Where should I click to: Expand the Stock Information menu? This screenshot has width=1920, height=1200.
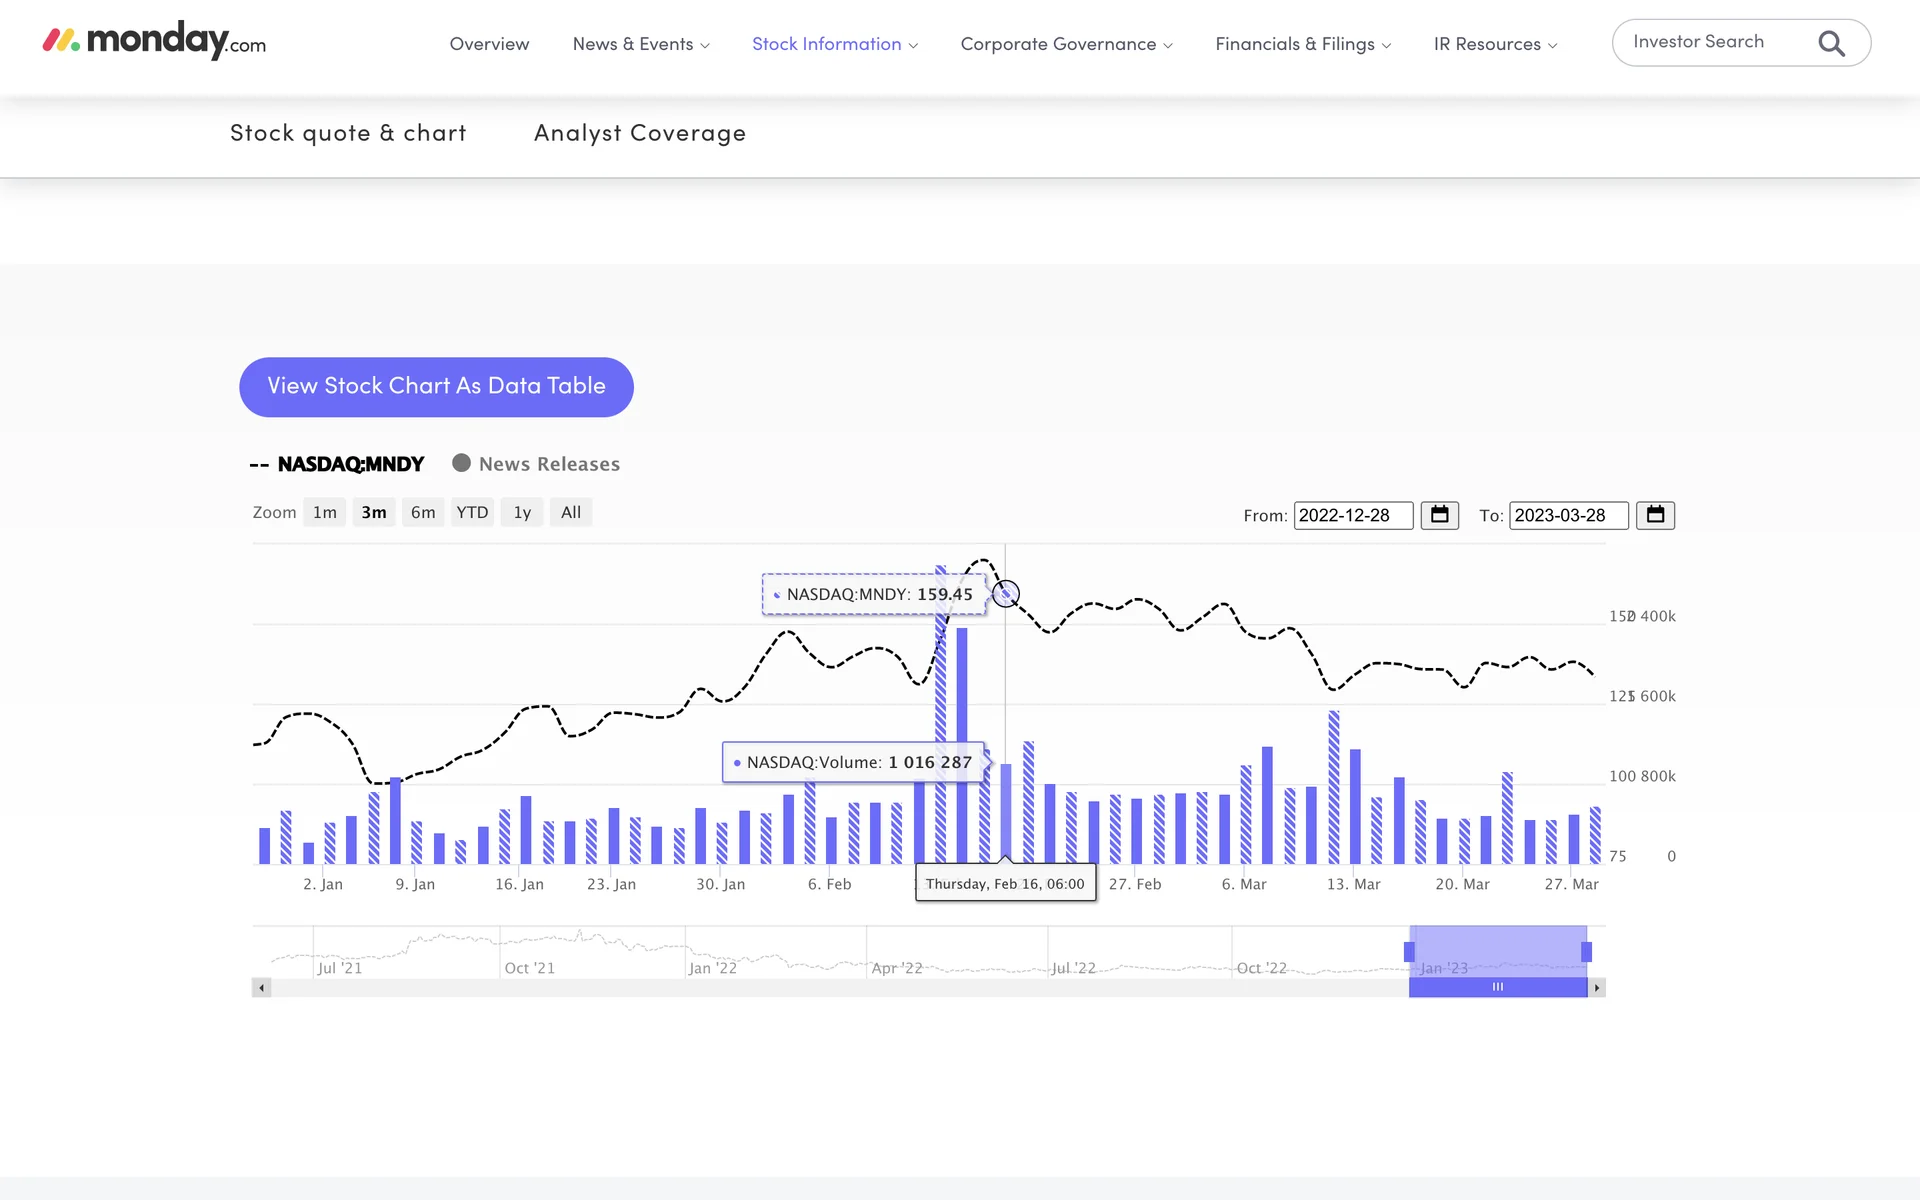(x=834, y=44)
